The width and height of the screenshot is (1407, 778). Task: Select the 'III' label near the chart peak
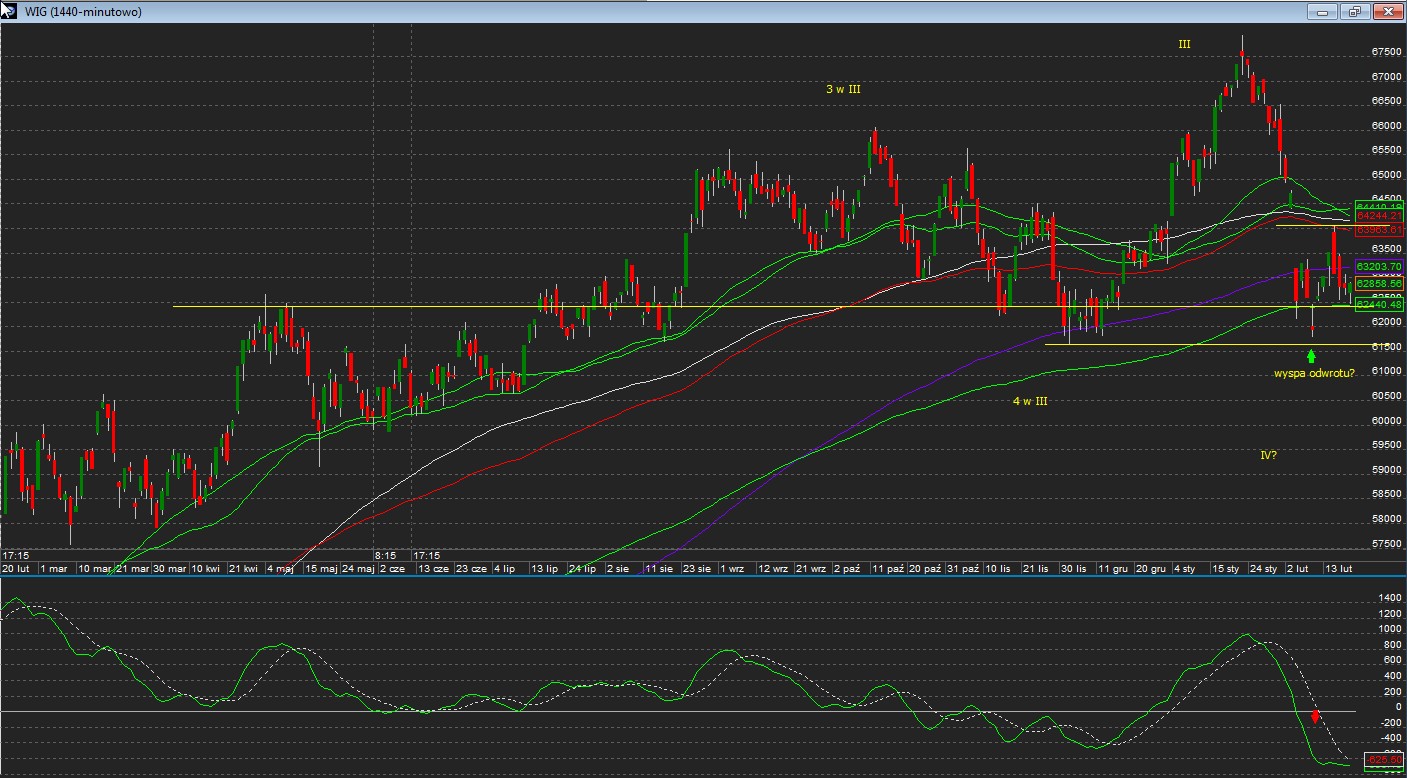click(x=1184, y=44)
